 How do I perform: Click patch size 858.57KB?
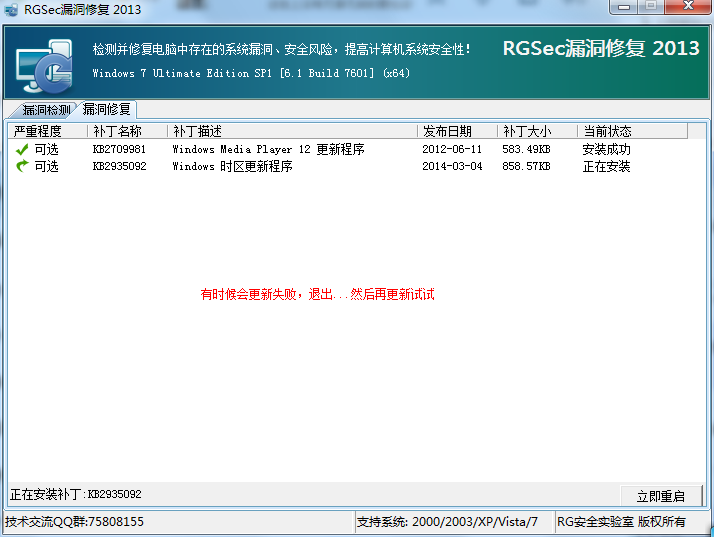[526, 166]
